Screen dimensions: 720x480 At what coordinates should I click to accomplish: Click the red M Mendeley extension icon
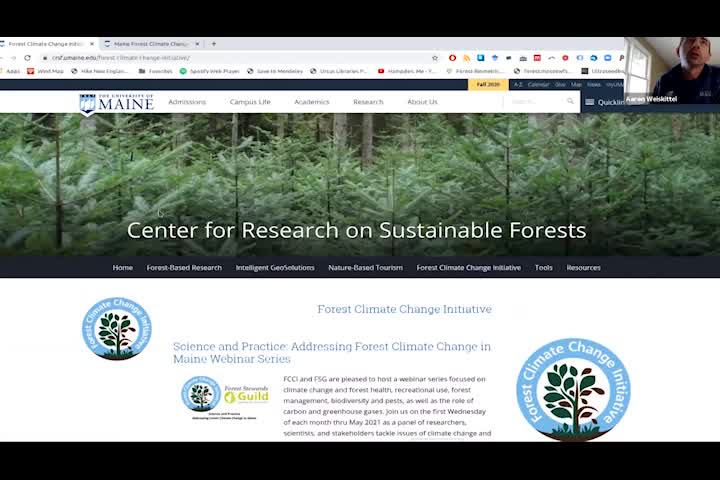(x=537, y=58)
